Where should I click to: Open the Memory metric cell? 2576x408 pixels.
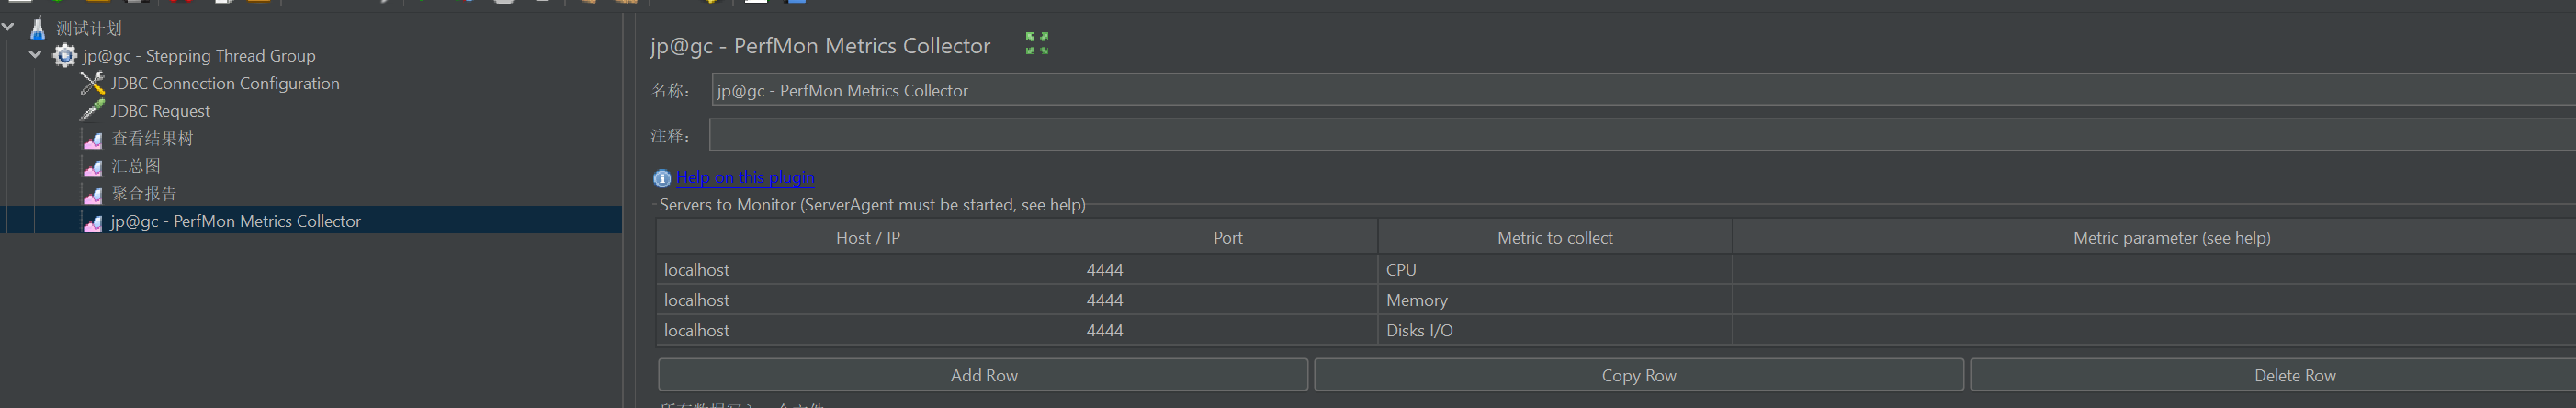coord(1555,300)
